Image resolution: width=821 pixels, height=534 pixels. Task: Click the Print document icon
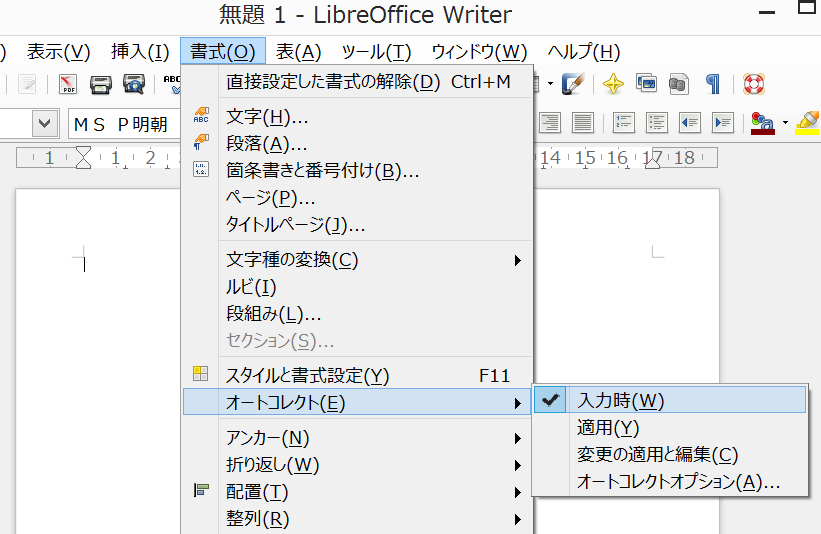point(101,84)
